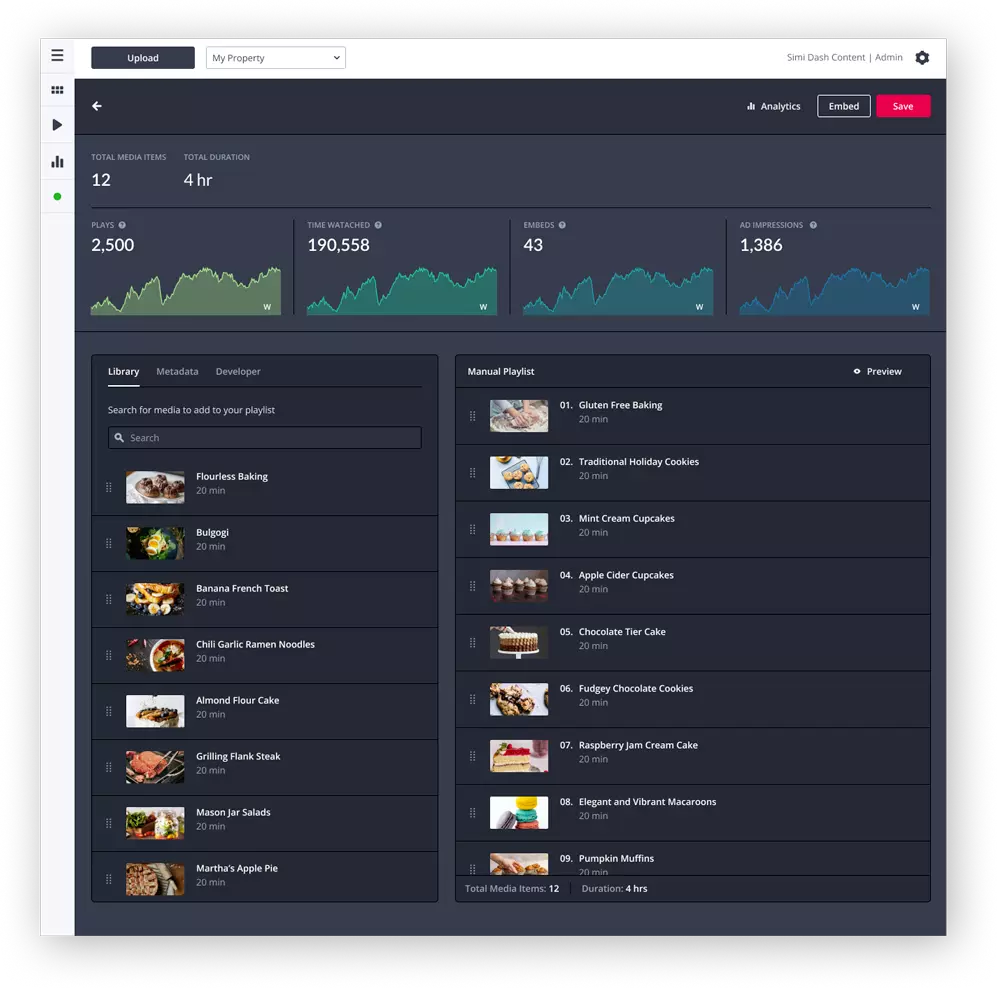Select the Chocolate Tier Cake thumbnail
The height and width of the screenshot is (988, 997).
click(519, 642)
